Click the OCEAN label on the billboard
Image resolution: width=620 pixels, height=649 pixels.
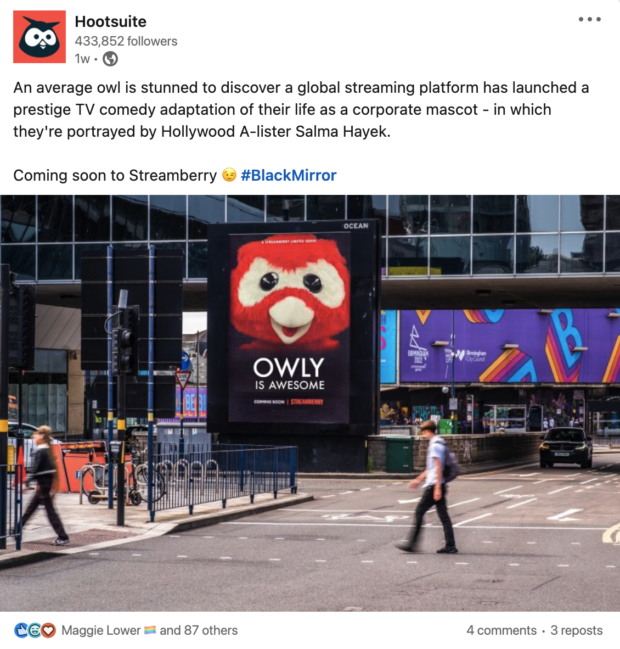356,226
